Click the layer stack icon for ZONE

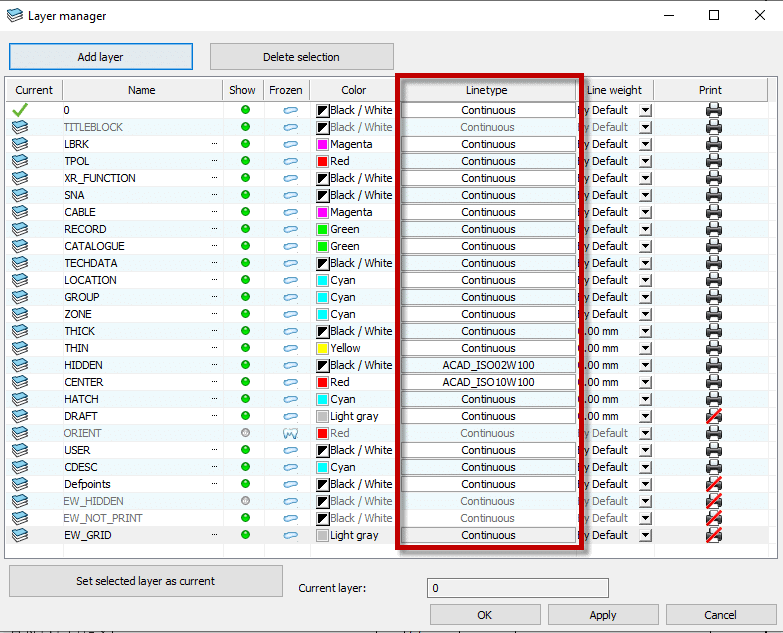pos(20,314)
